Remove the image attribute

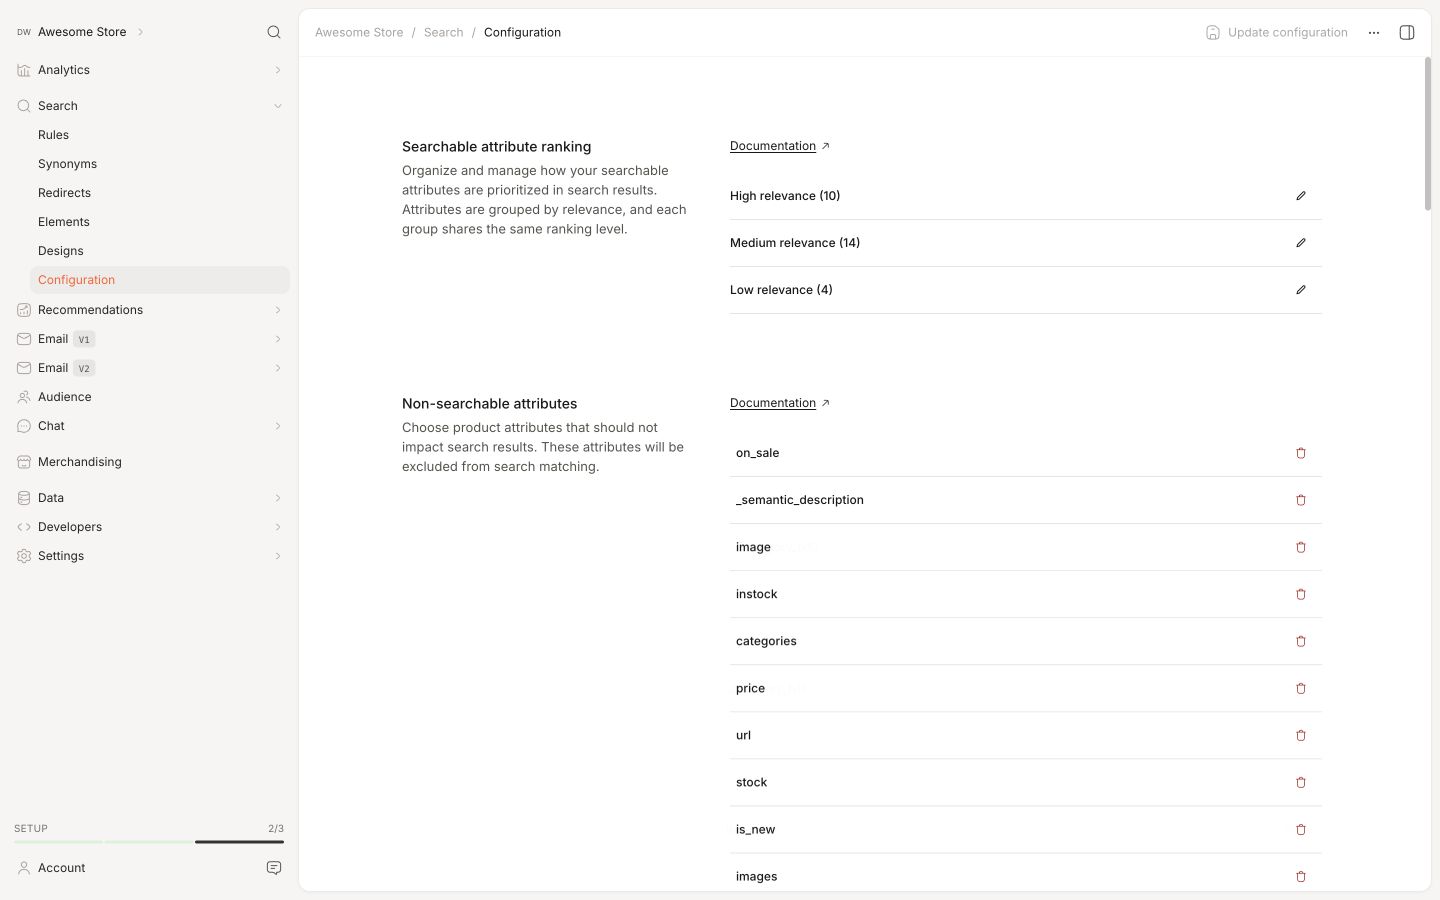[x=1301, y=547]
